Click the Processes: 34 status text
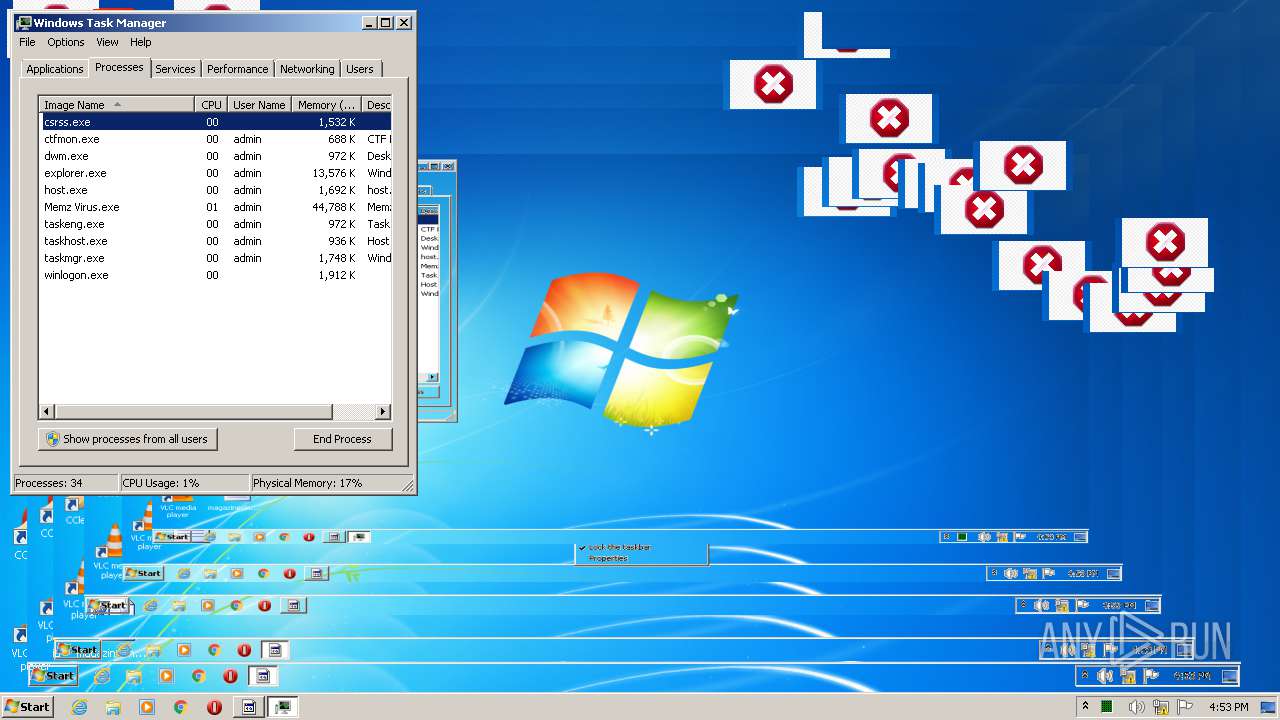1280x720 pixels. click(49, 483)
